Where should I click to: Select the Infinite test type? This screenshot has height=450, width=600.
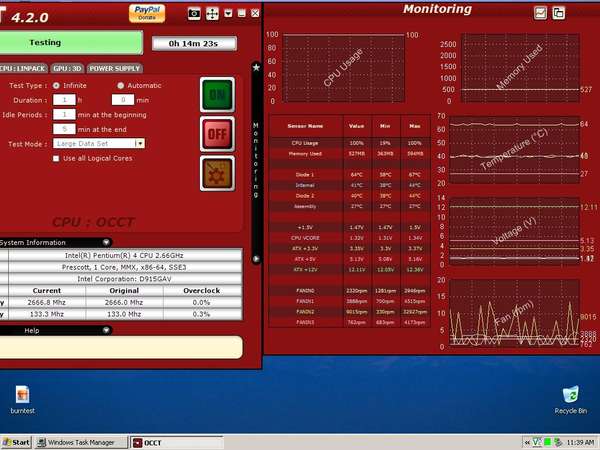point(56,85)
